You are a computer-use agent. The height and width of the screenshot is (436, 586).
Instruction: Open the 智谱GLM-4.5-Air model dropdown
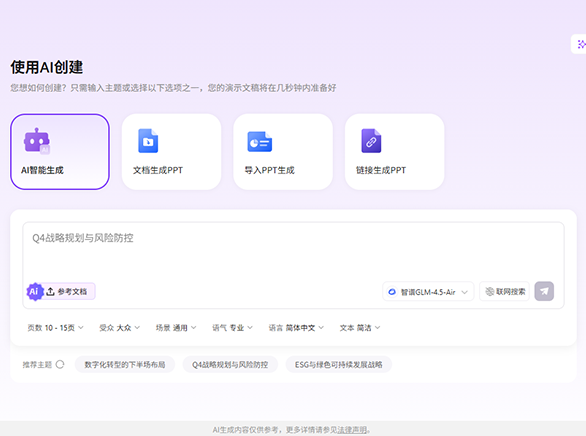click(x=428, y=292)
